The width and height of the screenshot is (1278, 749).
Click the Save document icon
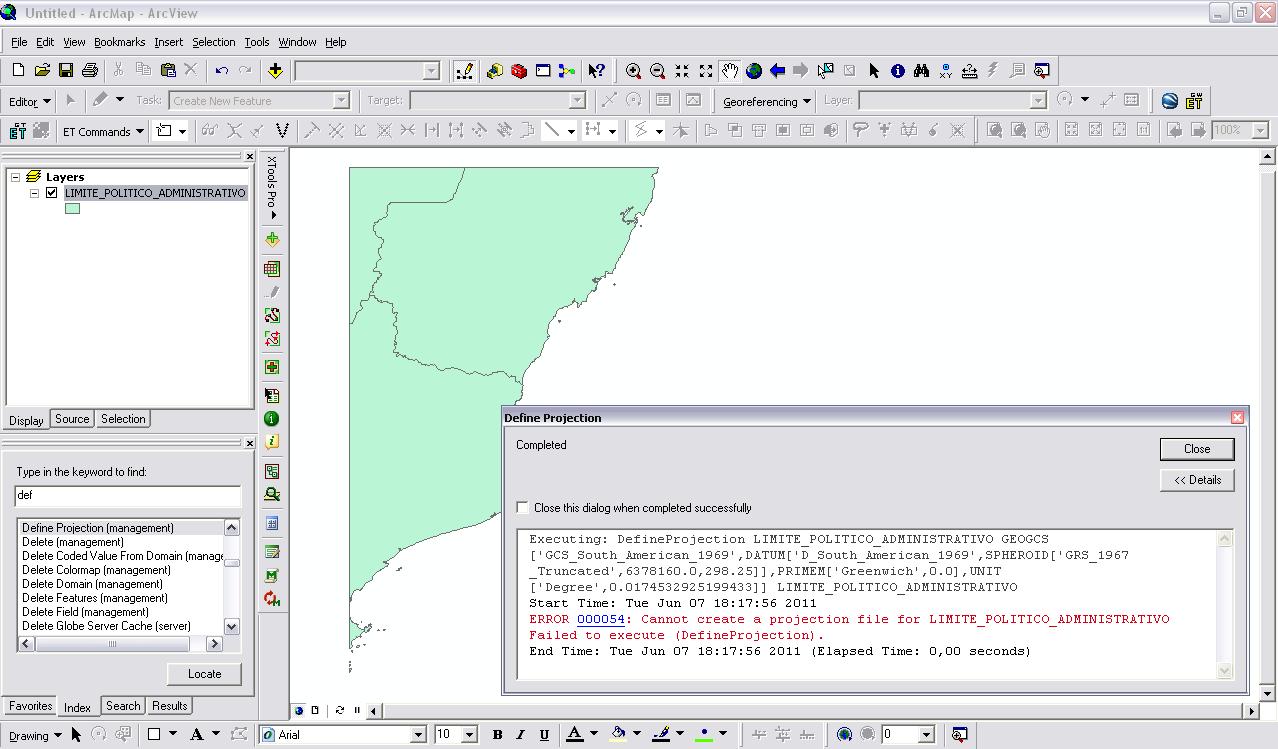pos(66,70)
